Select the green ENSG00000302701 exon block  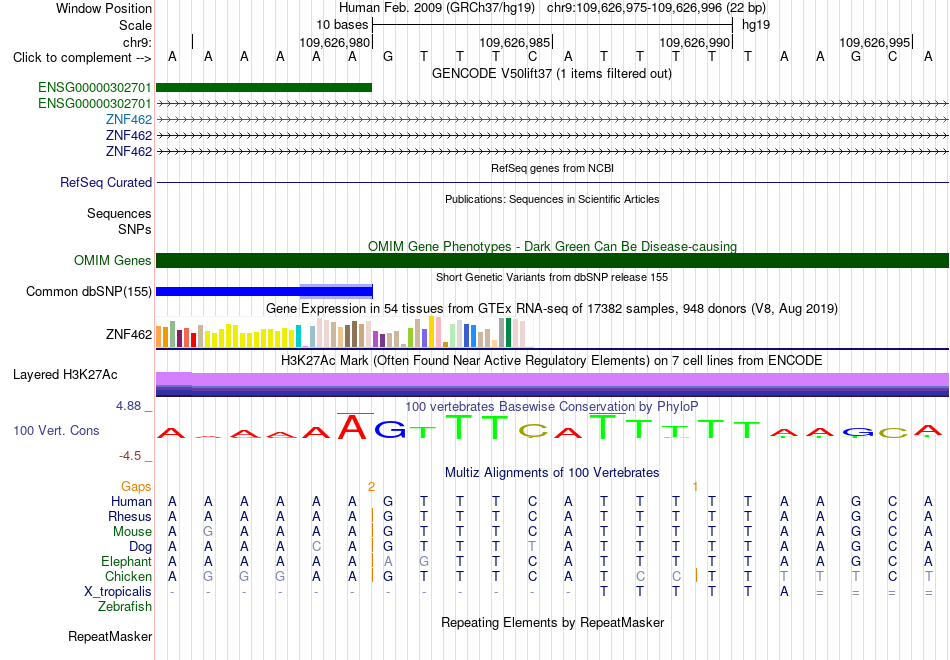264,87
